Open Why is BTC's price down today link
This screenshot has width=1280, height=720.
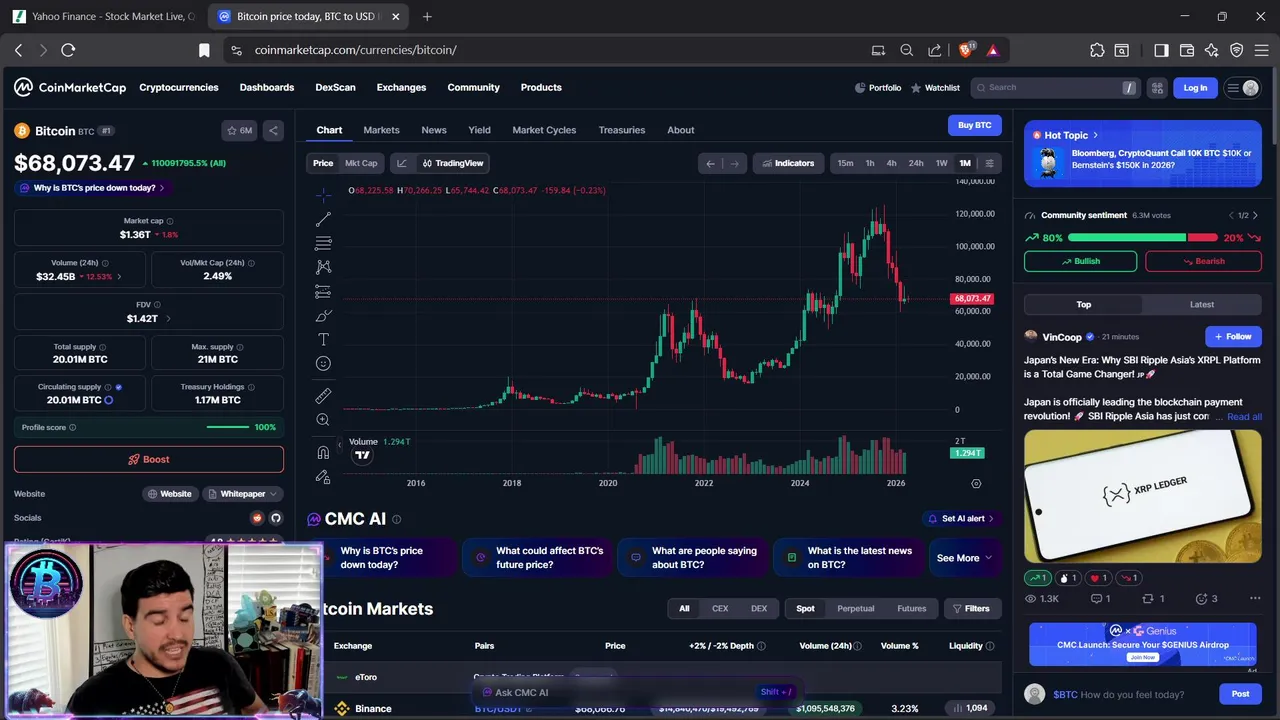[x=92, y=188]
